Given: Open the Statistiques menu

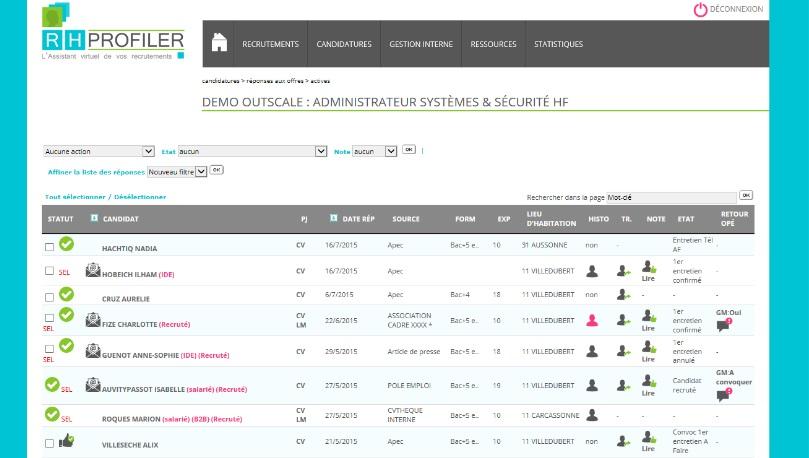Looking at the screenshot, I should [x=558, y=44].
